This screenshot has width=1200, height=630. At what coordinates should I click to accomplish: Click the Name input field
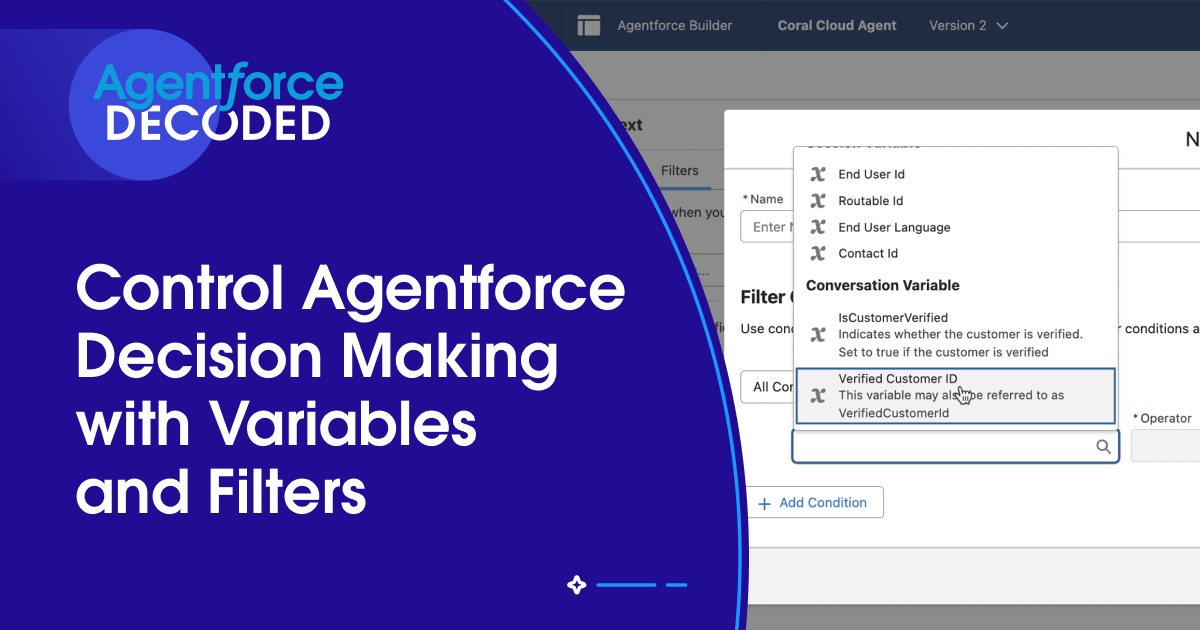767,227
